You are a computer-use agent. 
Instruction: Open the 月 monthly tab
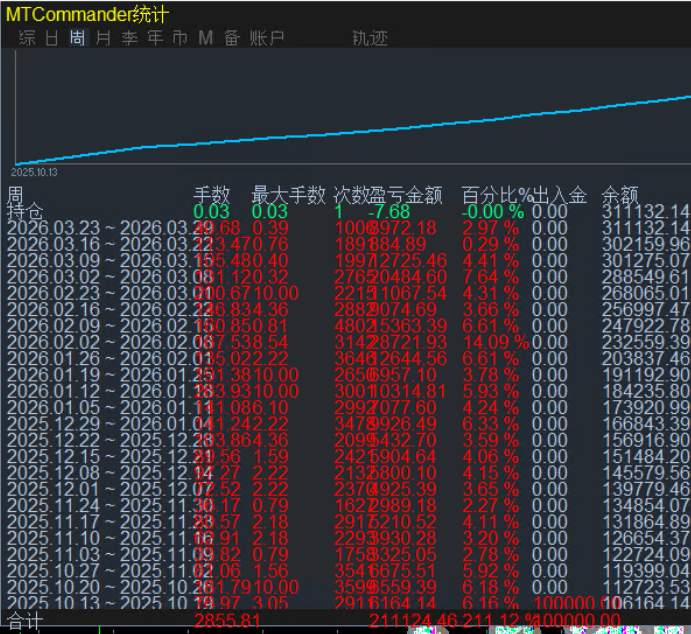[x=103, y=38]
